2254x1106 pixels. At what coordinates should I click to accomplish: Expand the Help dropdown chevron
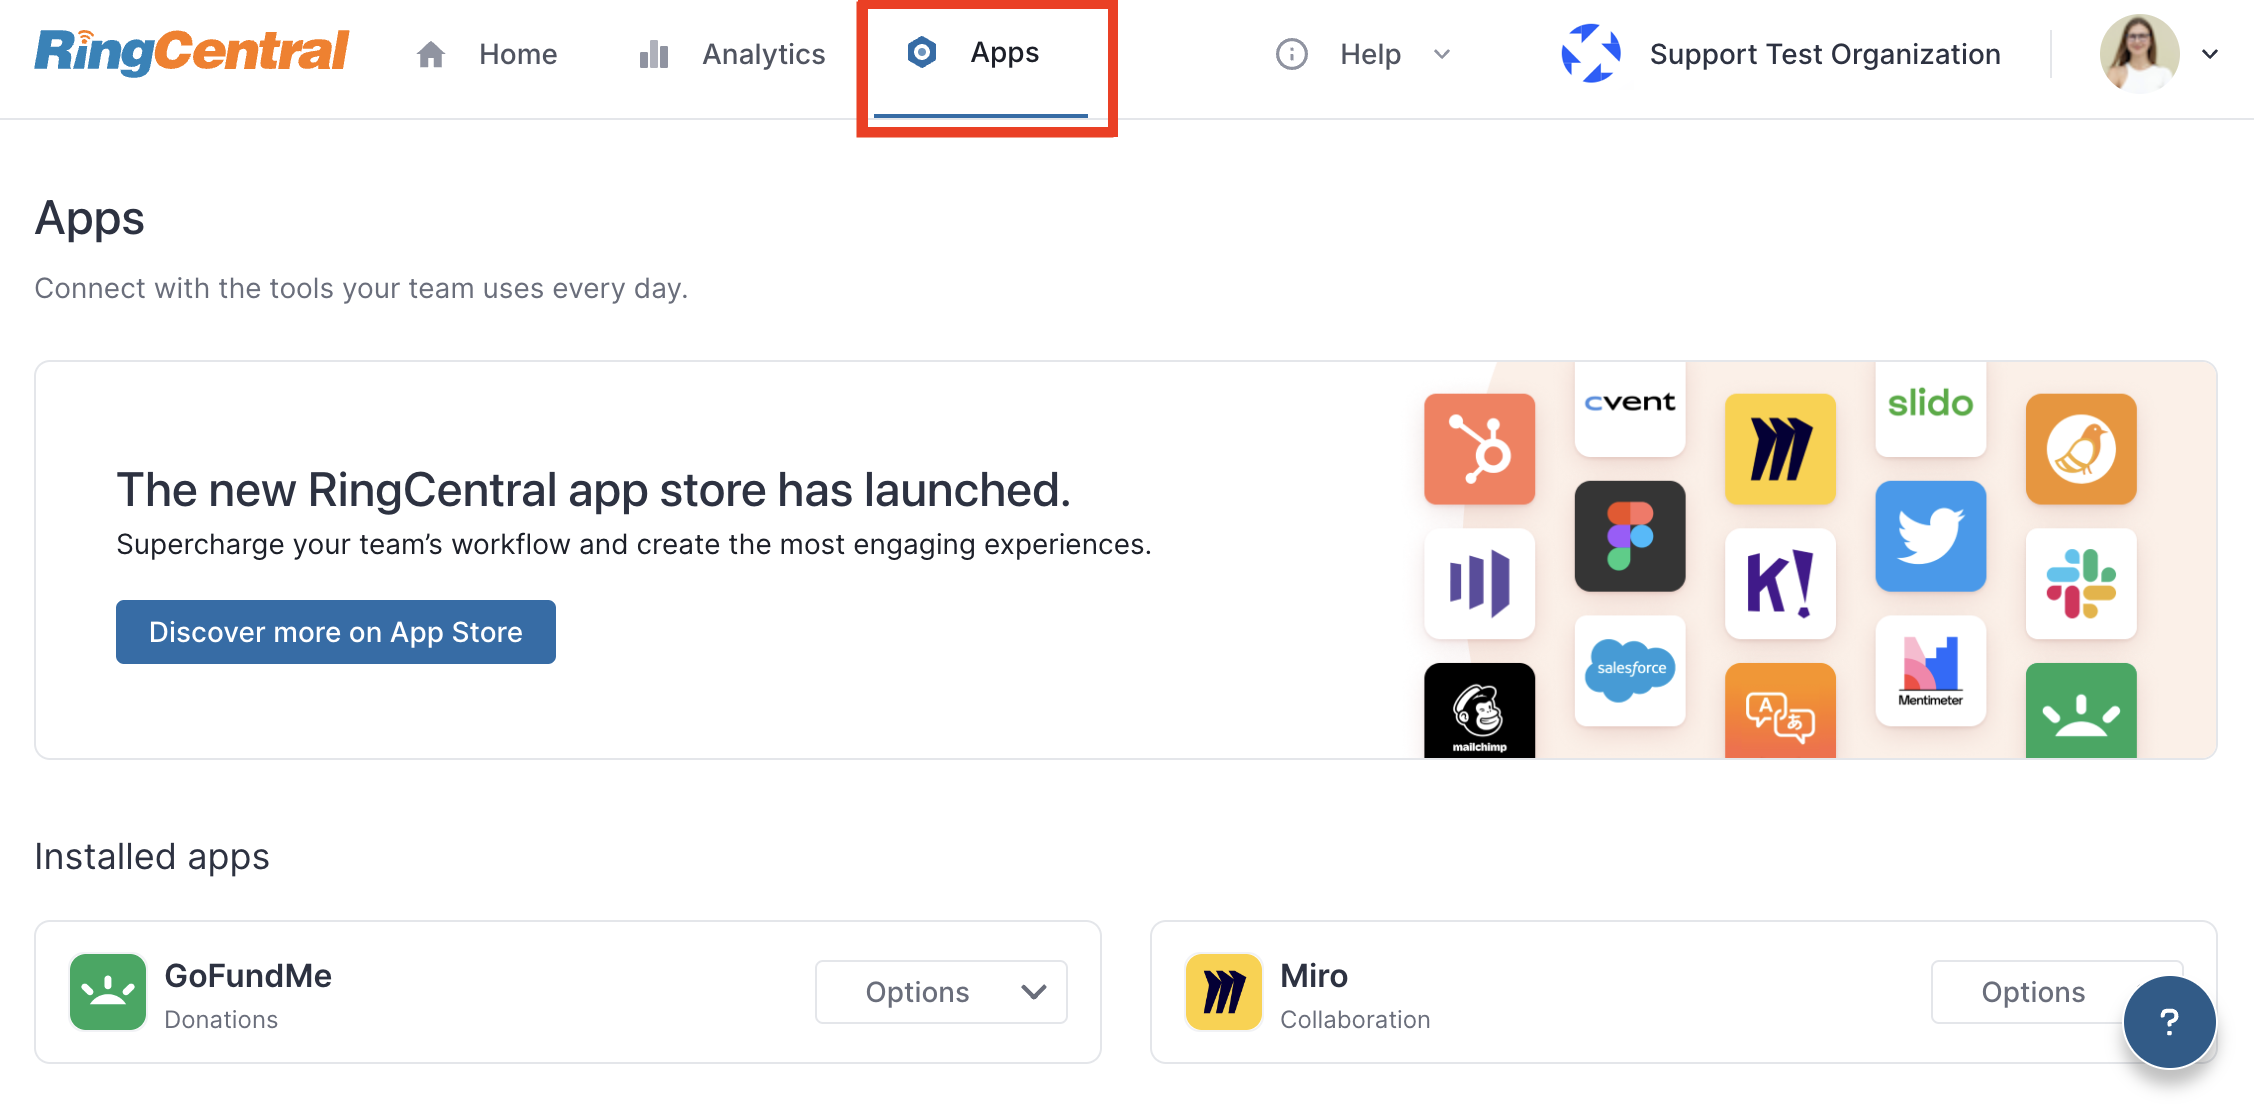1442,54
